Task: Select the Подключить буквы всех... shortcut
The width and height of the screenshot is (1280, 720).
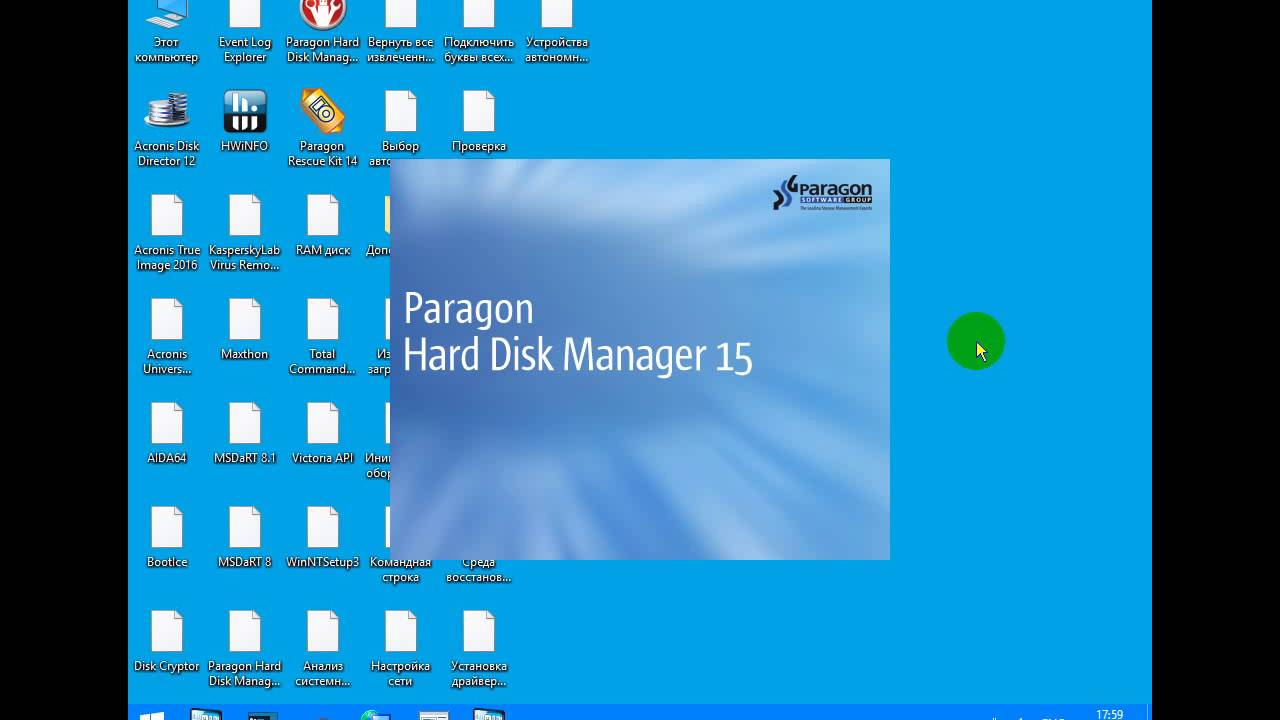Action: [479, 32]
